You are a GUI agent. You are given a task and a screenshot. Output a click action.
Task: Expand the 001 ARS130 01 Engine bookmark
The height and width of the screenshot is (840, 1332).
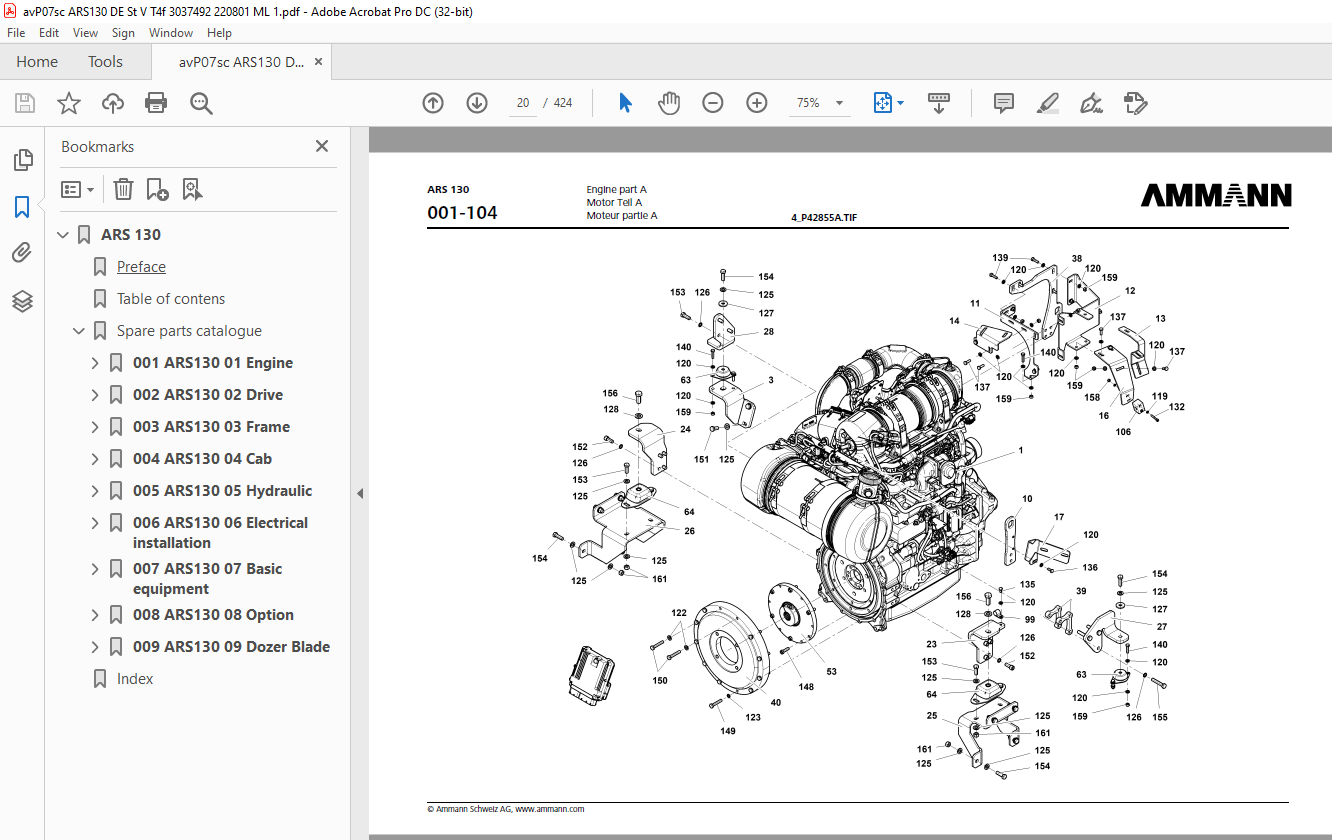pos(95,363)
